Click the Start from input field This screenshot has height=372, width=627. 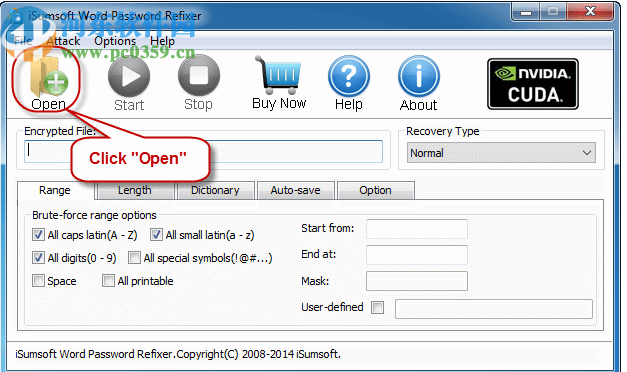coord(417,229)
